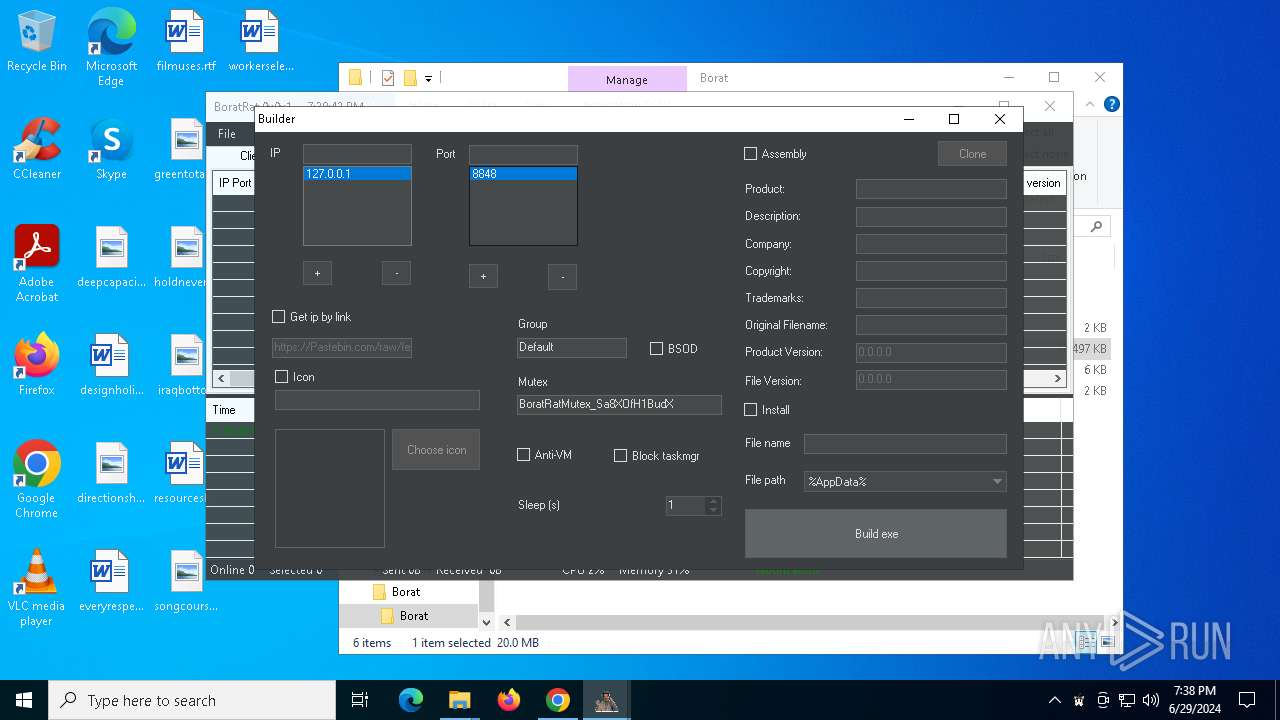Select directionsh image file on desktop

[111, 473]
